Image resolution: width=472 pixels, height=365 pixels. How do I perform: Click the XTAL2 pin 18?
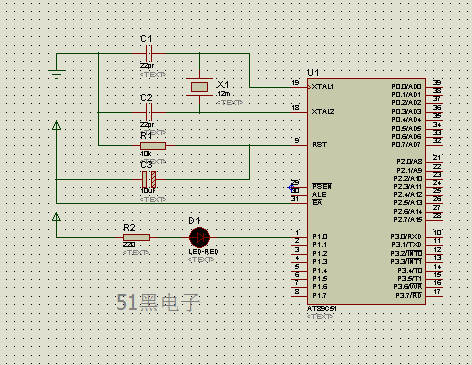(299, 112)
